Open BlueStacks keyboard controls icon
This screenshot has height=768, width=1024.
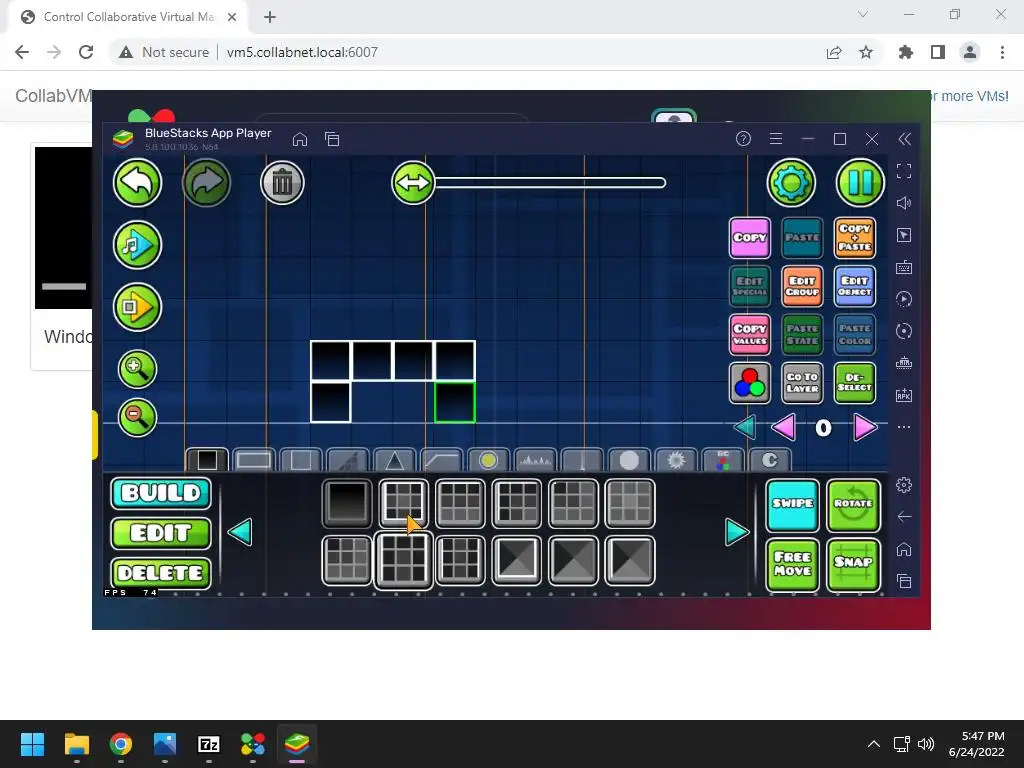904,267
